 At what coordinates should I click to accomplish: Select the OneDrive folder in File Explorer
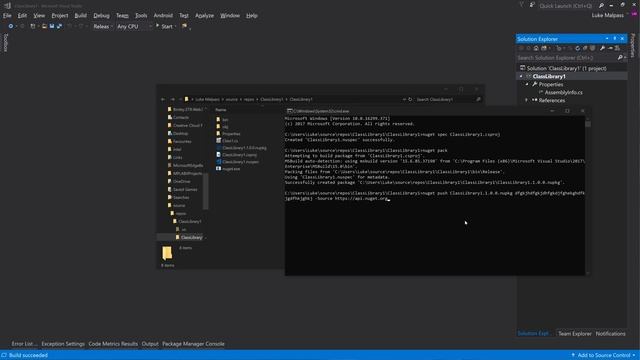179,181
